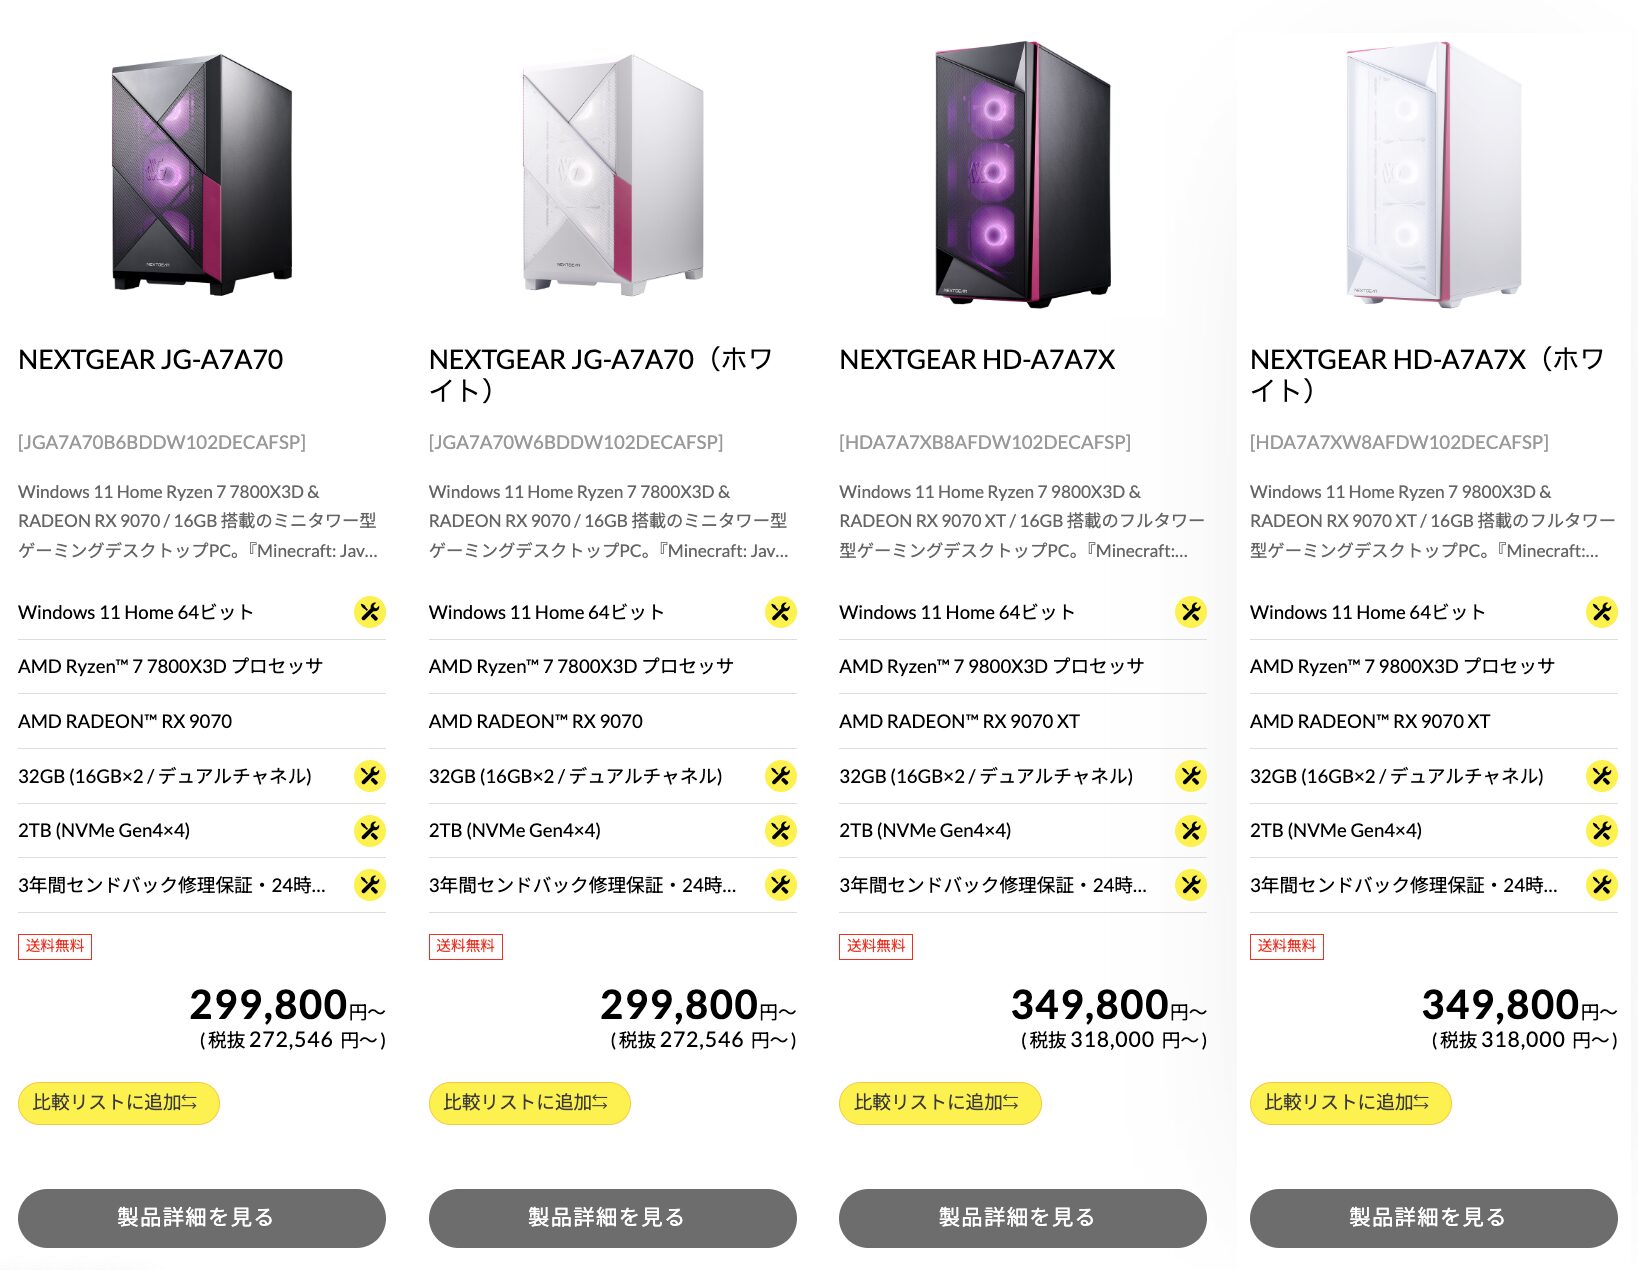The image size is (1638, 1270).
Task: Customize the 32GB dual-channel memory on NEXTGEAR JG-A7A70
Action: point(370,775)
